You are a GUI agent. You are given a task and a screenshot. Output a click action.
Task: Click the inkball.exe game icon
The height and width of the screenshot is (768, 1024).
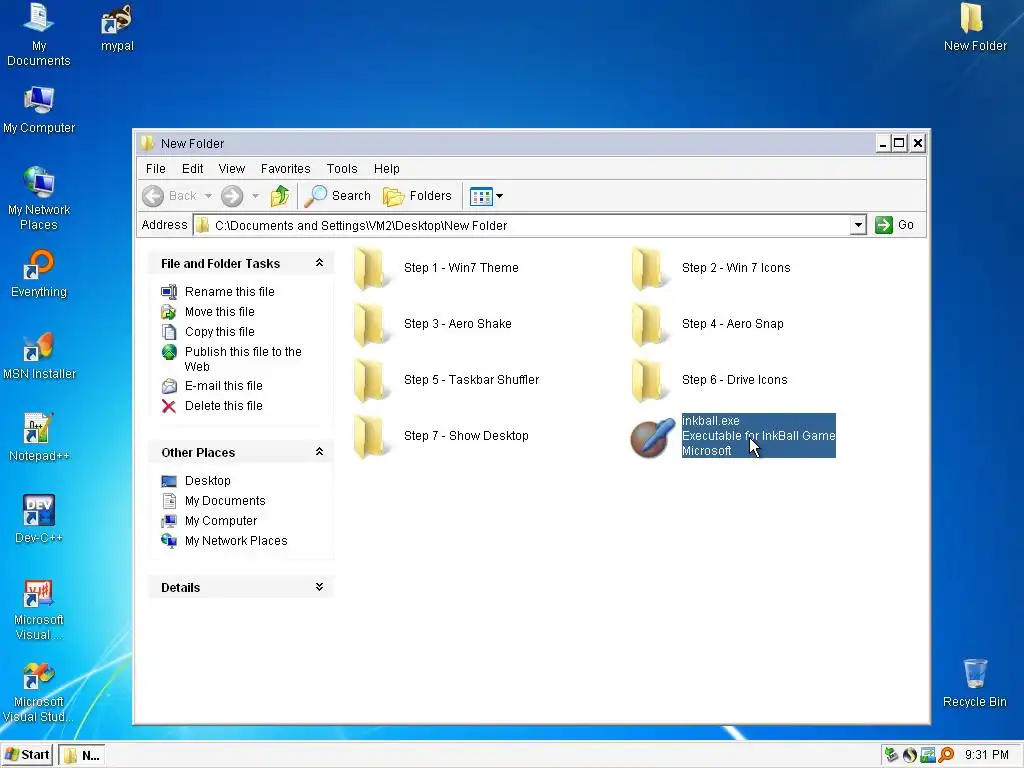pos(652,437)
